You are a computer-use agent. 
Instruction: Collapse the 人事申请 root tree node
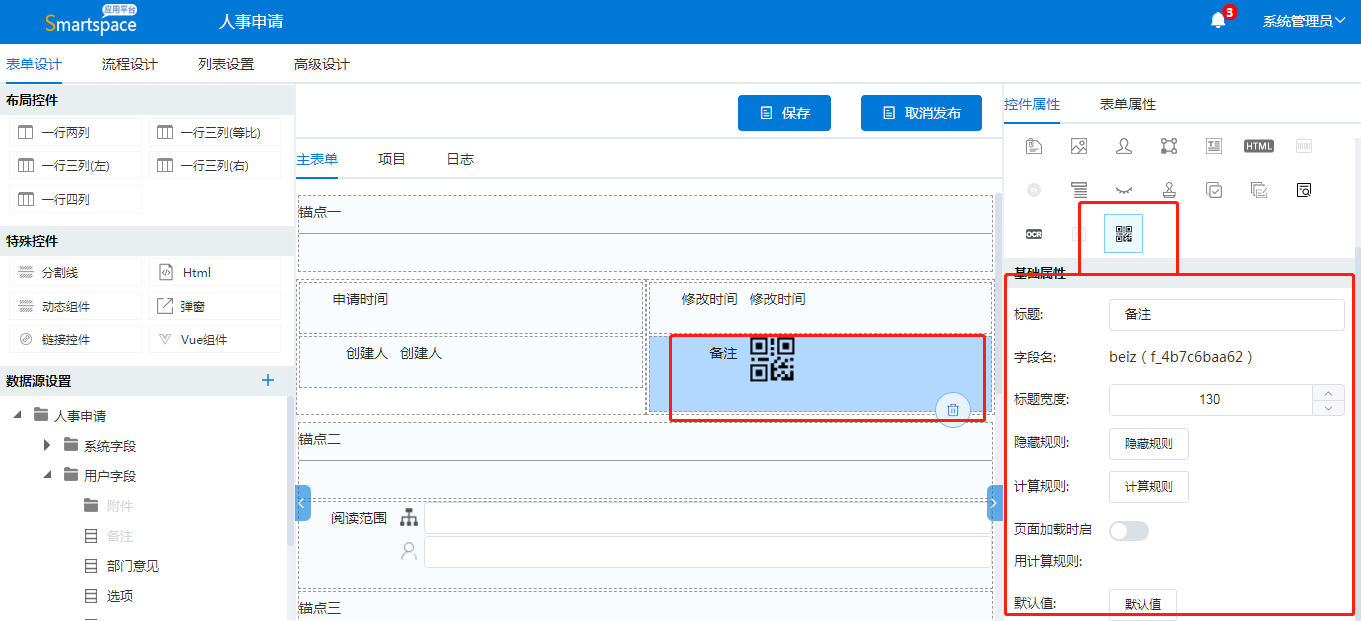[x=18, y=415]
